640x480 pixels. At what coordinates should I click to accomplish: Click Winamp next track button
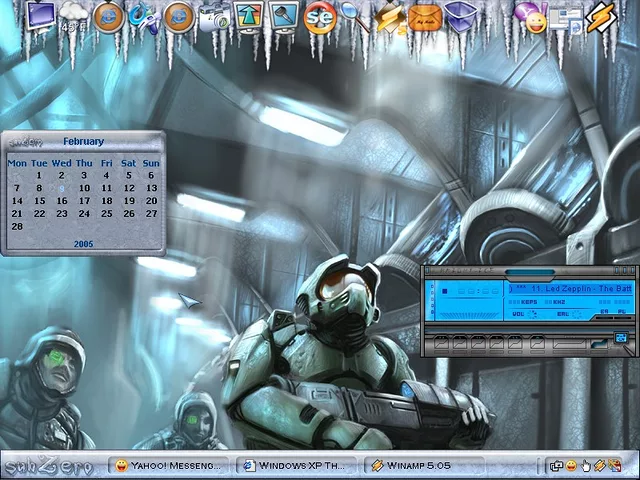point(515,343)
